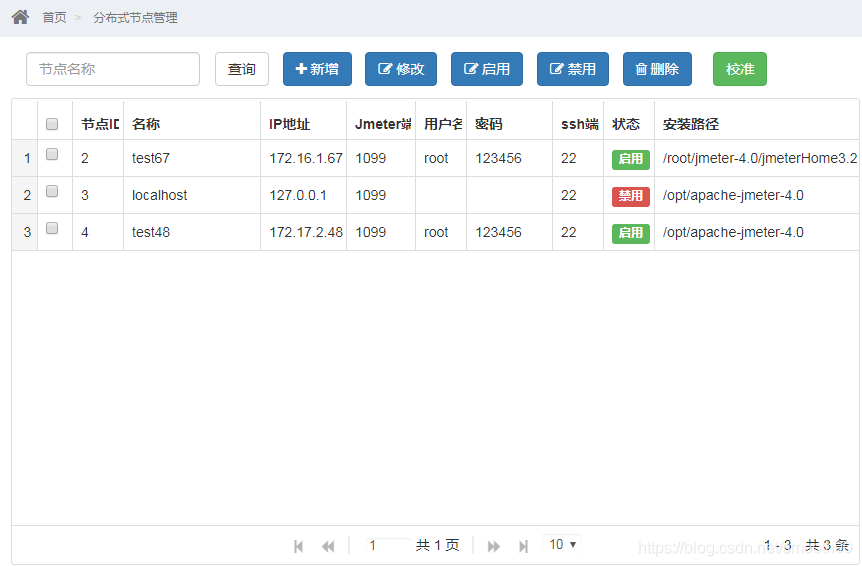Click the green 启用 status badge for test67
The image size is (862, 566).
coord(631,159)
